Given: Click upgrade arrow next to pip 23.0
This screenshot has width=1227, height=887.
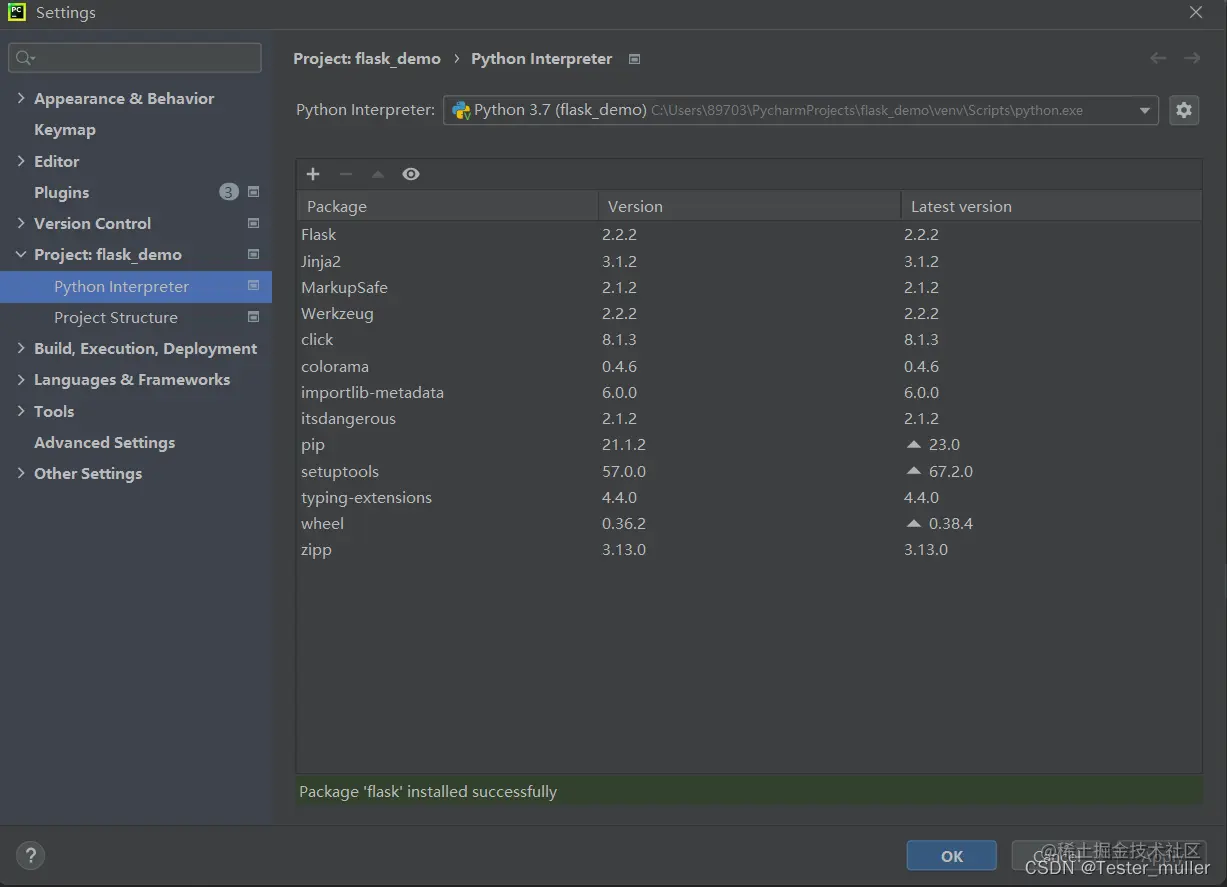Looking at the screenshot, I should [913, 444].
